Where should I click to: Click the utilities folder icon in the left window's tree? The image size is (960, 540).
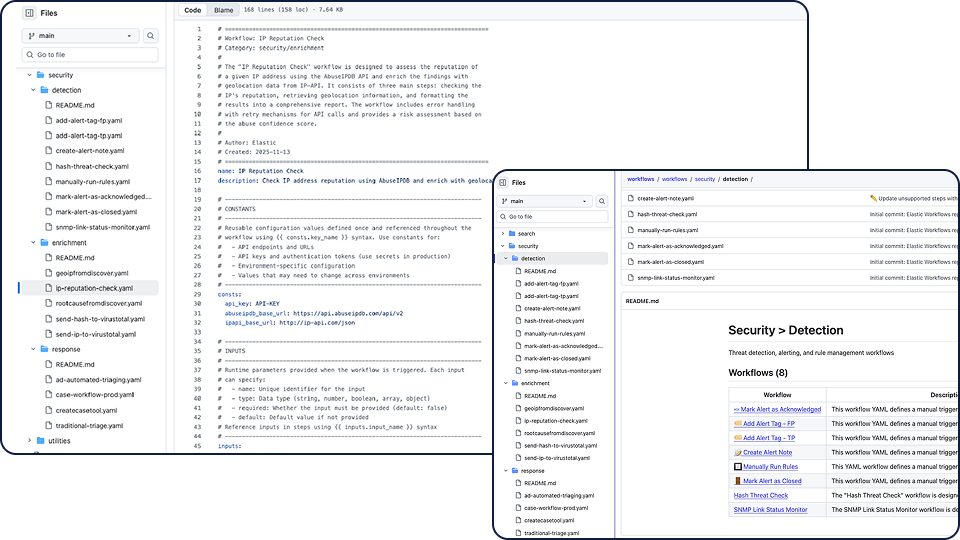tap(40, 440)
